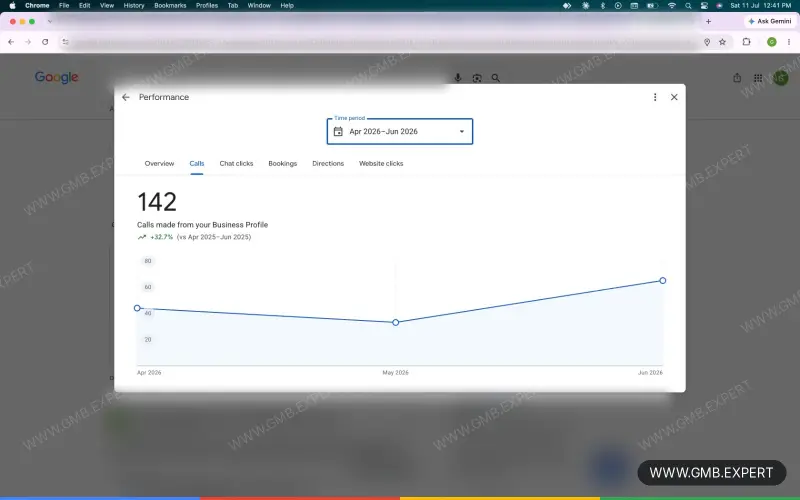Click the Wi-Fi status icon
Image resolution: width=800 pixels, height=500 pixels.
click(x=672, y=6)
